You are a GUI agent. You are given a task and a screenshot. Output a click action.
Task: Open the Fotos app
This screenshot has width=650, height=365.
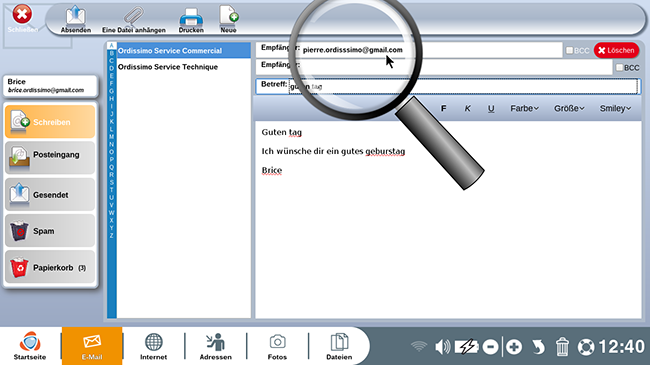pyautogui.click(x=277, y=346)
